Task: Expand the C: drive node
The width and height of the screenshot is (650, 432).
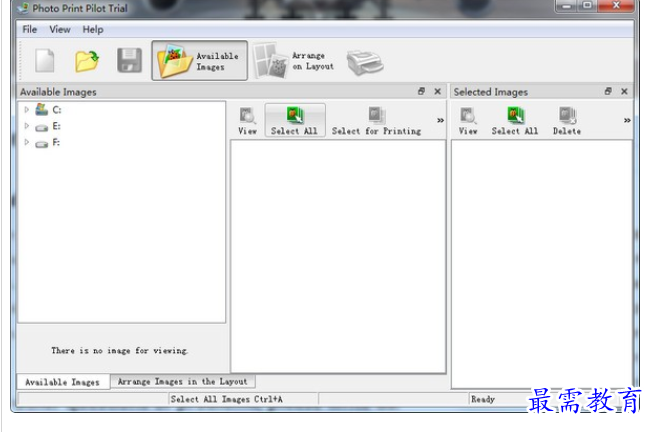Action: click(27, 109)
